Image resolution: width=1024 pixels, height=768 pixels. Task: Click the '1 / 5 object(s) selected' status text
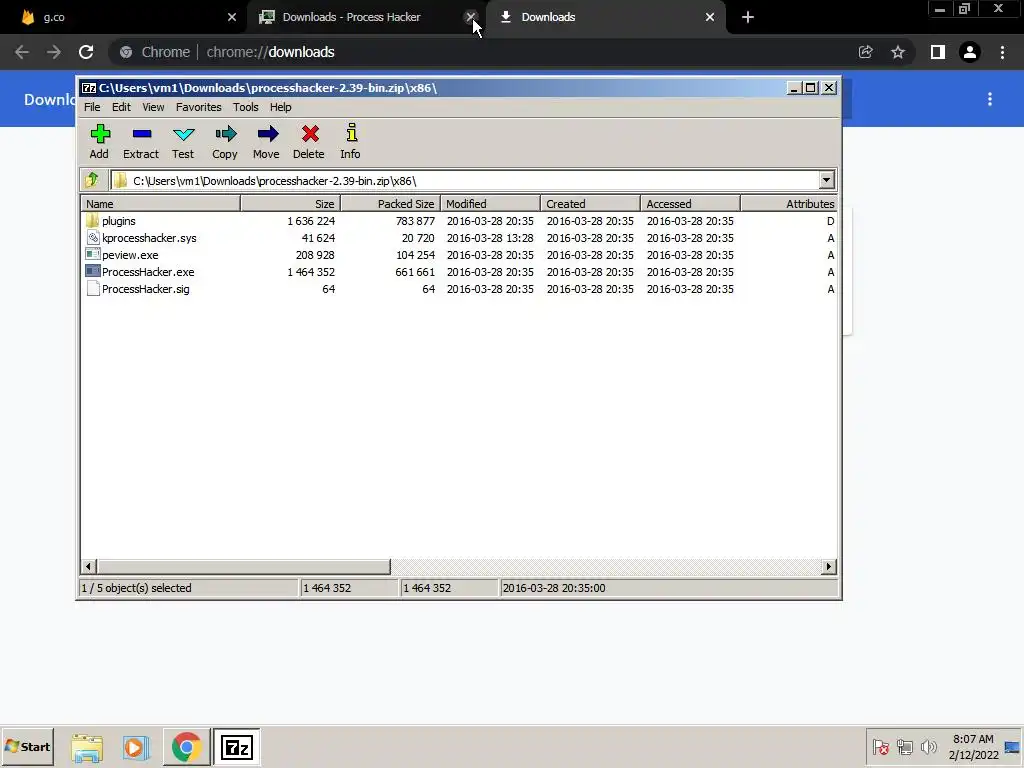[136, 588]
